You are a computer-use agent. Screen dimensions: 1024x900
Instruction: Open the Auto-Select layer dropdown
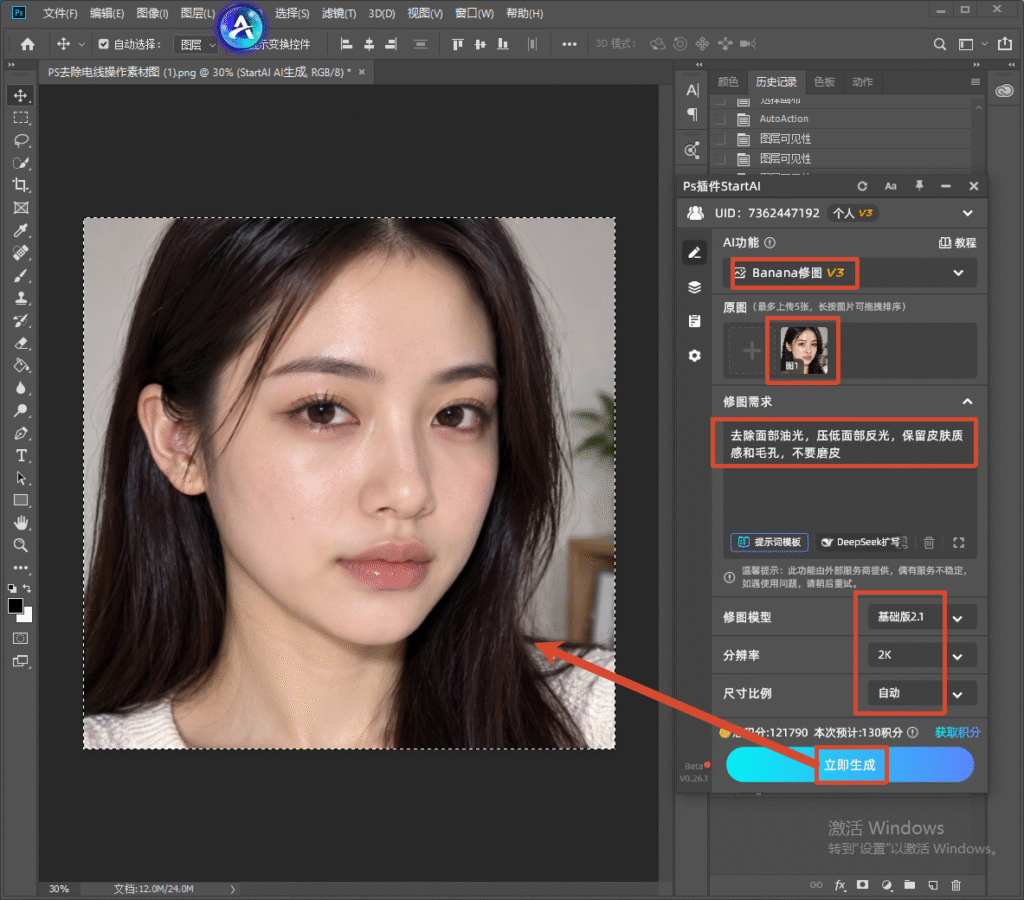pos(195,44)
